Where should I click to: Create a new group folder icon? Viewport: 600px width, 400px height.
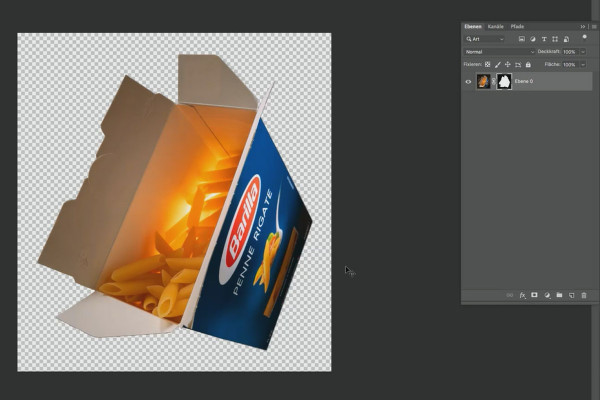click(x=559, y=295)
